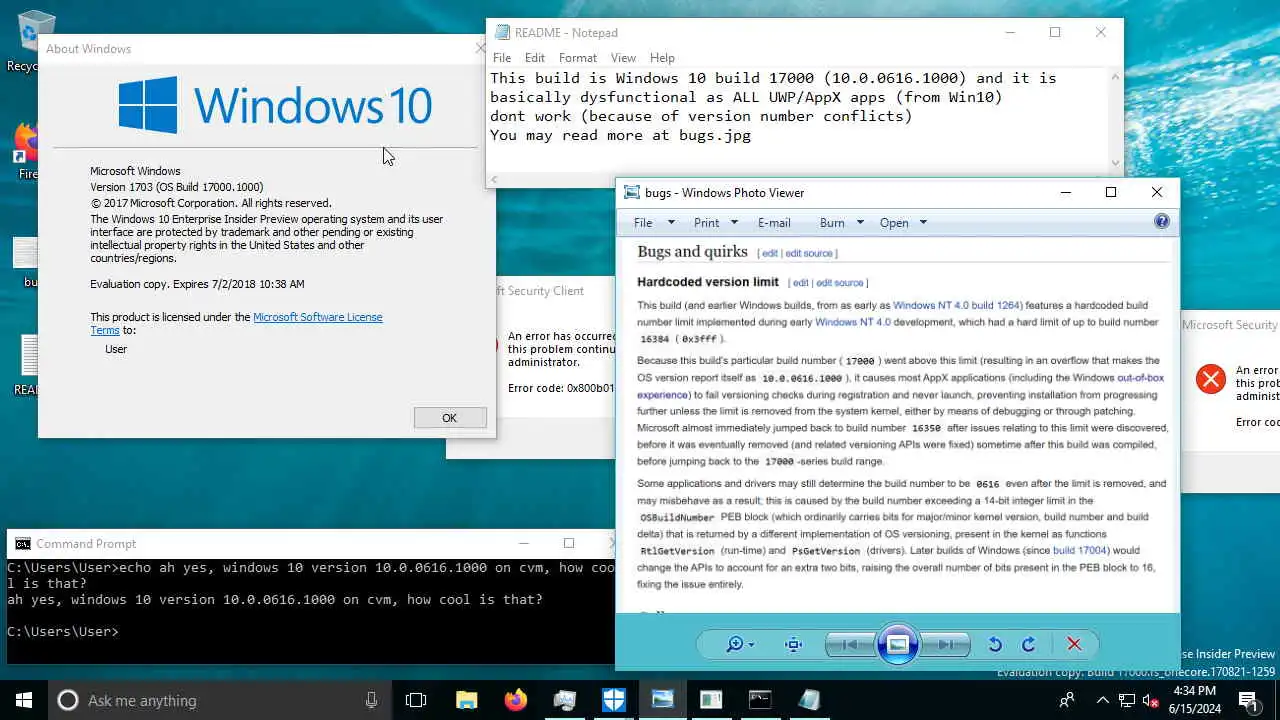Click the Start button on the taskbar

coord(24,700)
